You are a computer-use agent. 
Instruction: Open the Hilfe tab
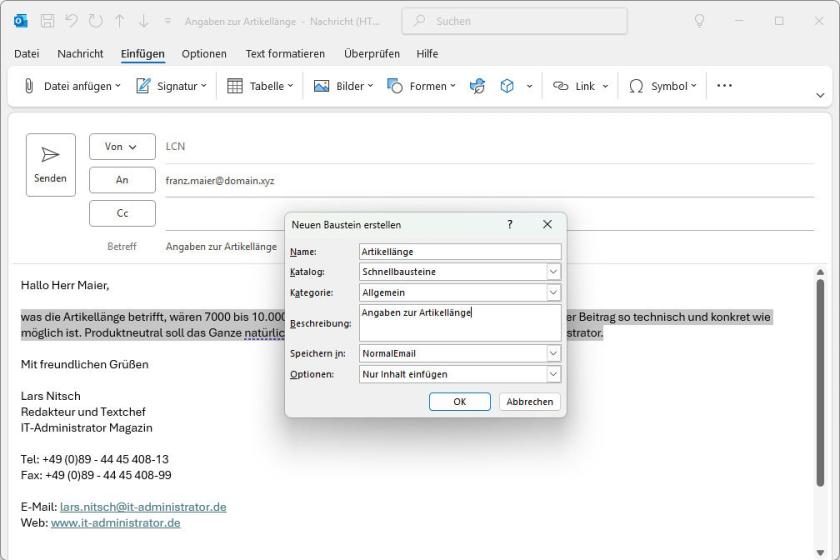point(427,54)
